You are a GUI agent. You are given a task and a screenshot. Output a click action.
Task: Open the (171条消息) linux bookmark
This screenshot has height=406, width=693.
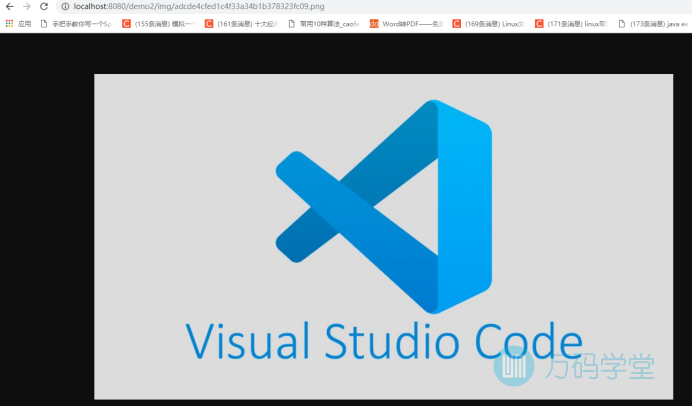click(571, 24)
